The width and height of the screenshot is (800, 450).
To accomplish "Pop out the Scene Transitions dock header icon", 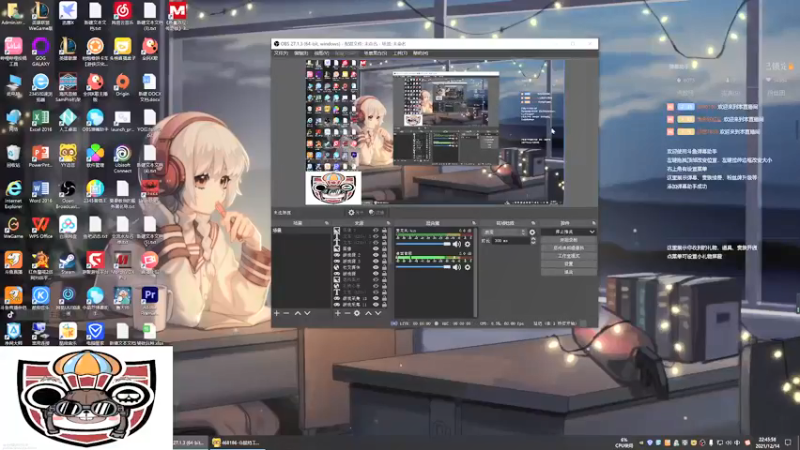I will [x=533, y=223].
